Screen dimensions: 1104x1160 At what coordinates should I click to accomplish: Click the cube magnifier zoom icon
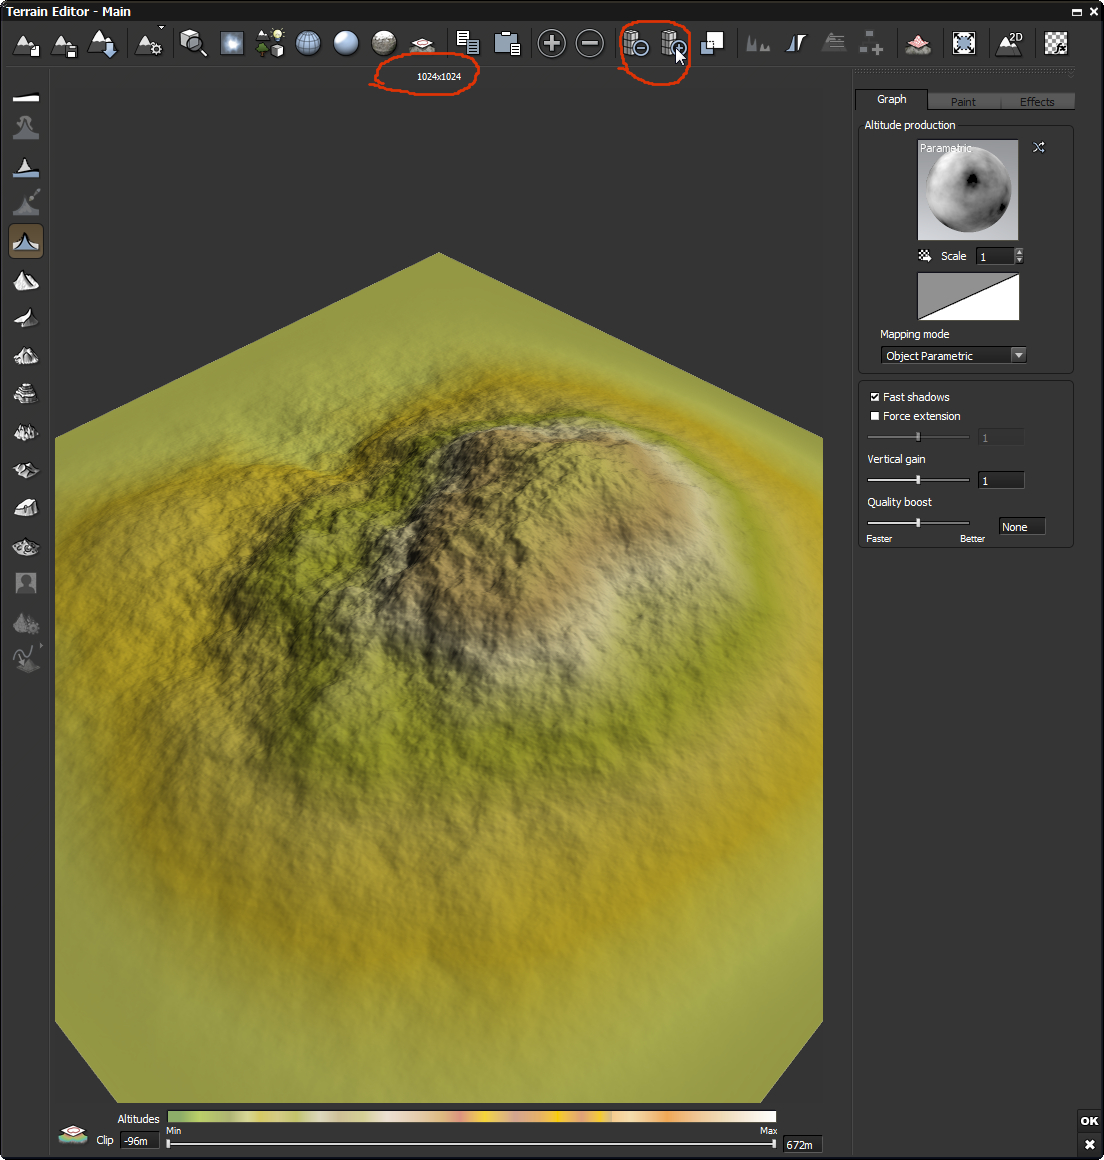(x=193, y=43)
